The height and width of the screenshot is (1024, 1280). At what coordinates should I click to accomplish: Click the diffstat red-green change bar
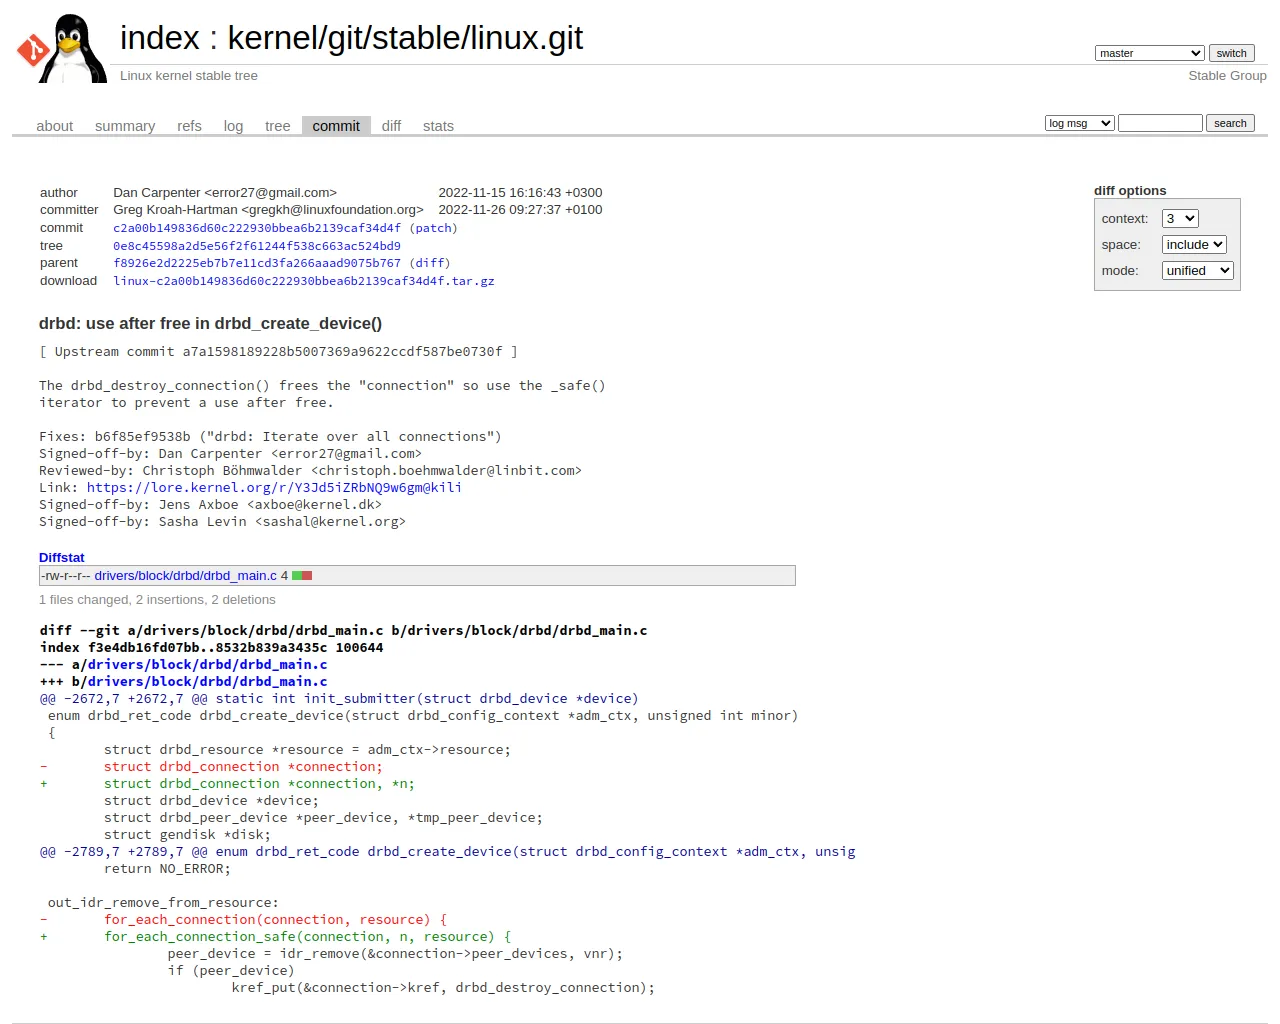302,576
